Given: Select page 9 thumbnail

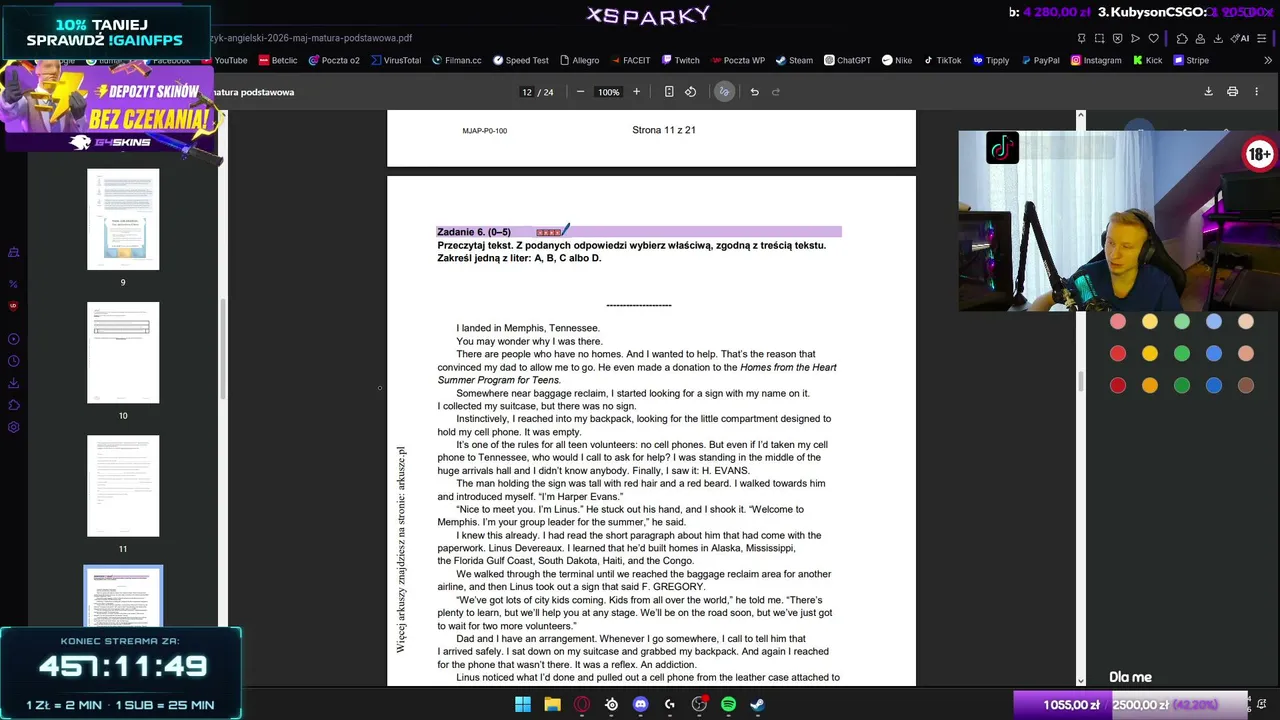Looking at the screenshot, I should [x=123, y=220].
